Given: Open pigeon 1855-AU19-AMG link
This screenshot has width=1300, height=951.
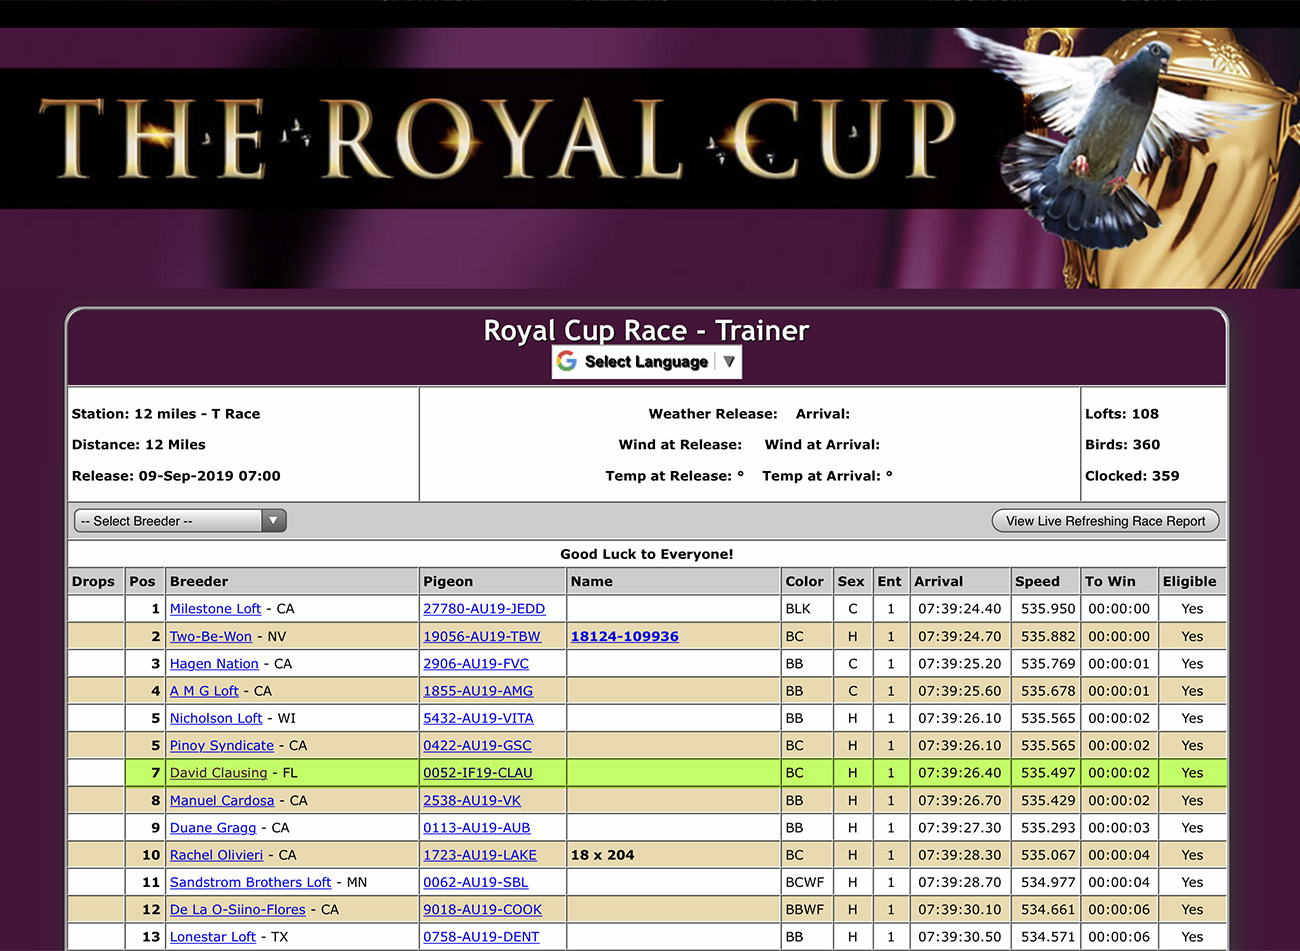Looking at the screenshot, I should coord(478,691).
